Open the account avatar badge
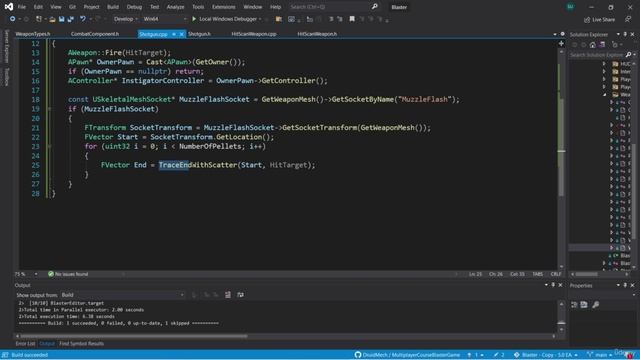 coord(570,7)
